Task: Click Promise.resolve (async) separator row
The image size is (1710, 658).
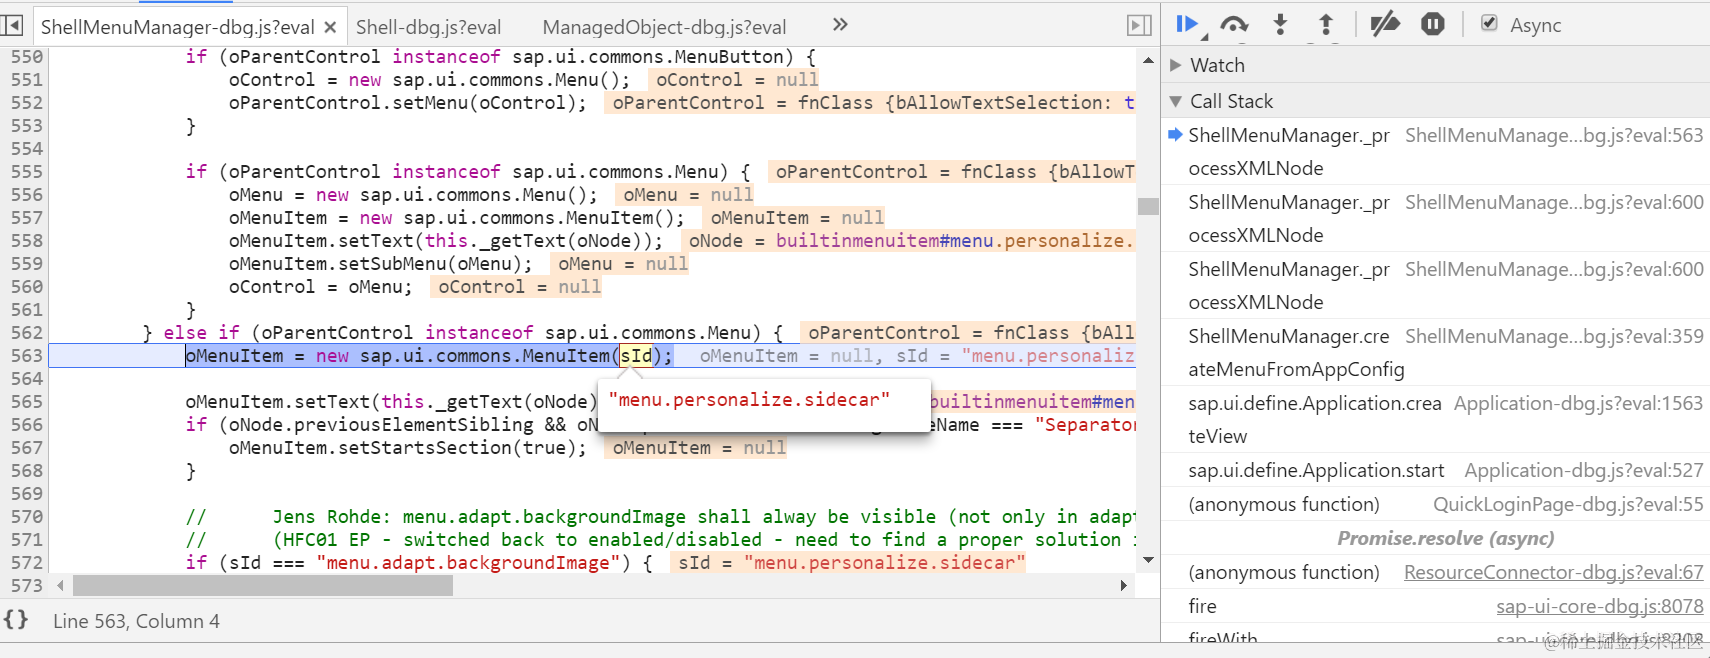Action: pyautogui.click(x=1435, y=538)
